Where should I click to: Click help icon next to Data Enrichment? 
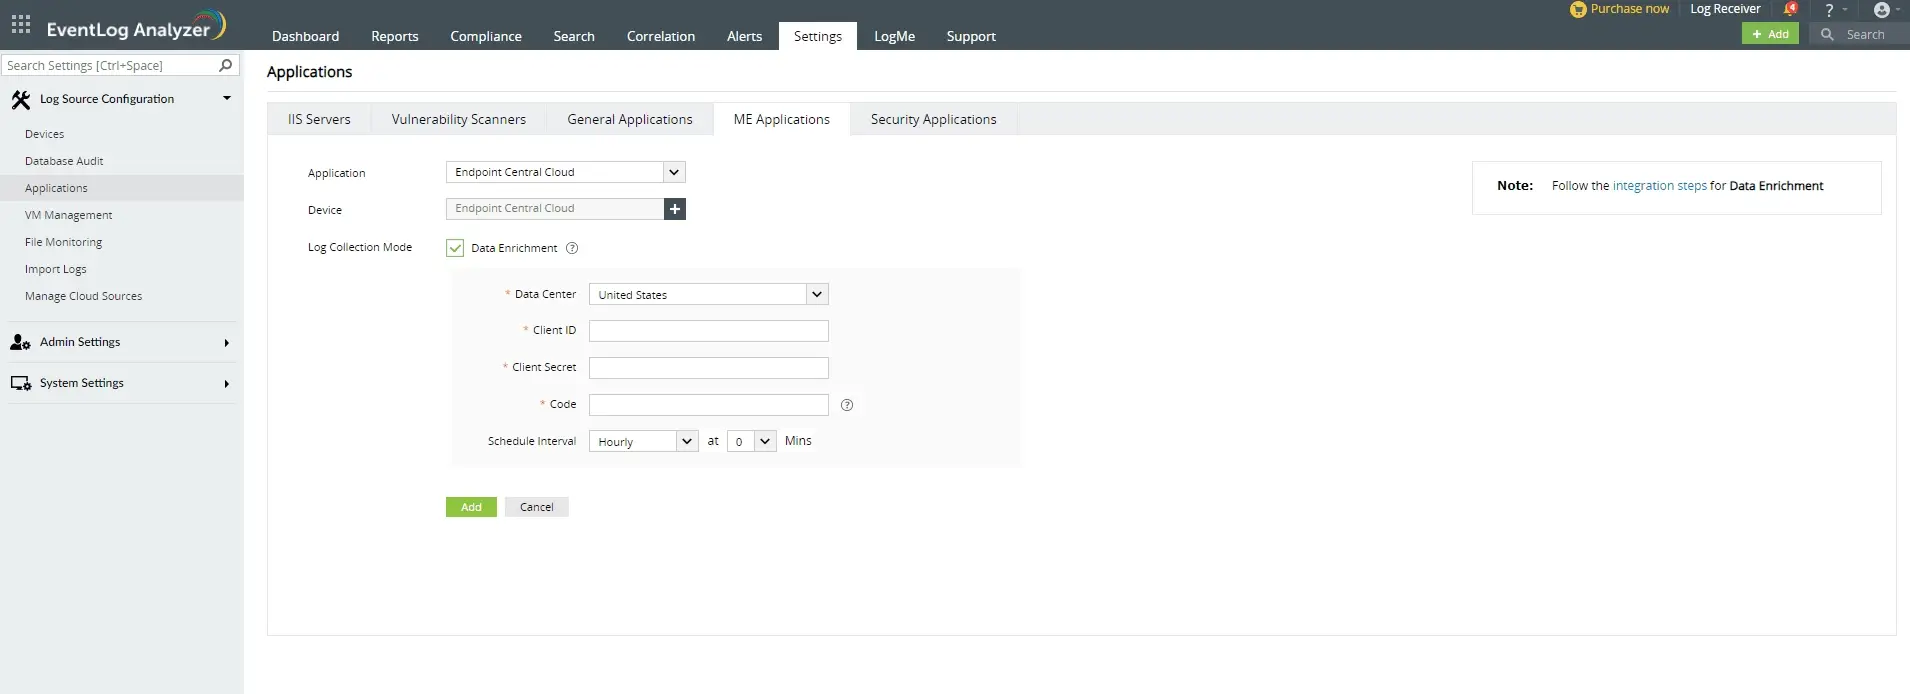572,248
